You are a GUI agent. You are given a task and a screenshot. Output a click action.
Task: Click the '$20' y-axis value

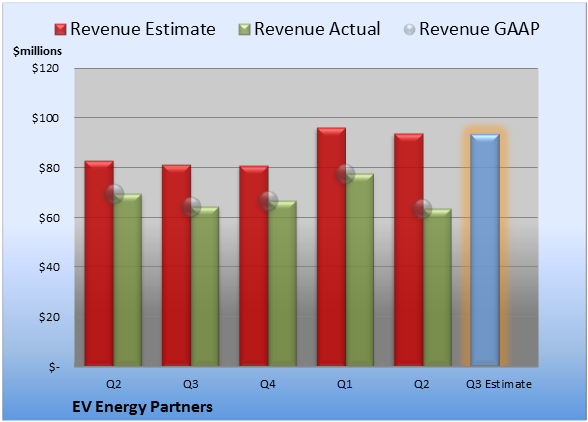click(x=49, y=317)
